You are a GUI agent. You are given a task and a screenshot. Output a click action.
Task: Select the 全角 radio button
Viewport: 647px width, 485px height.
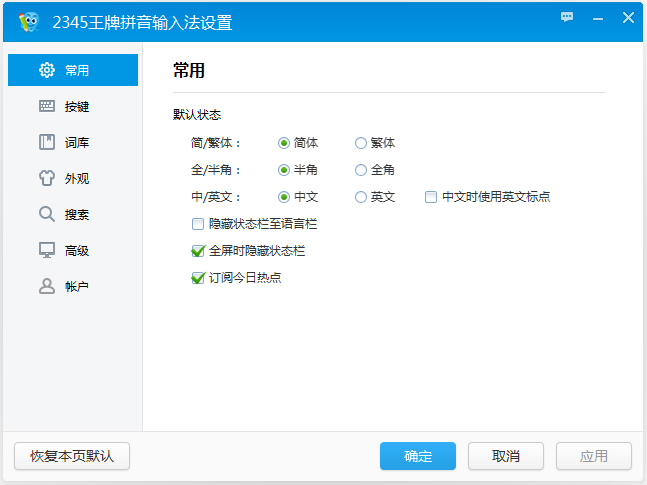tap(361, 170)
